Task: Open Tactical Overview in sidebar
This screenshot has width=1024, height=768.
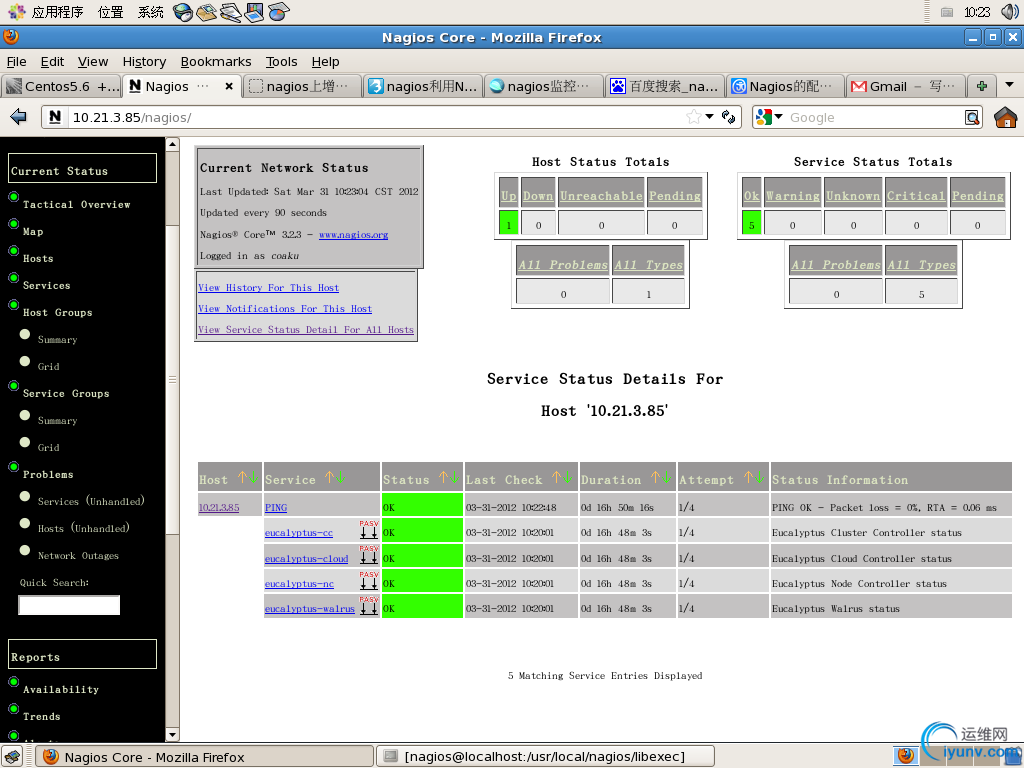Action: [76, 204]
